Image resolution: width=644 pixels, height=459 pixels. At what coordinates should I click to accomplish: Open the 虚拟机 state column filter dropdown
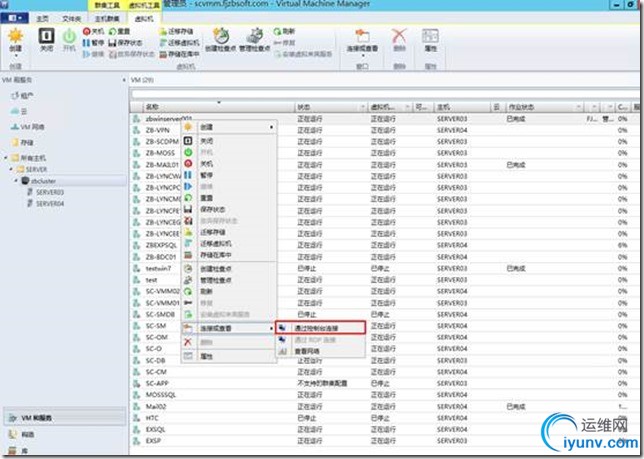[407, 108]
